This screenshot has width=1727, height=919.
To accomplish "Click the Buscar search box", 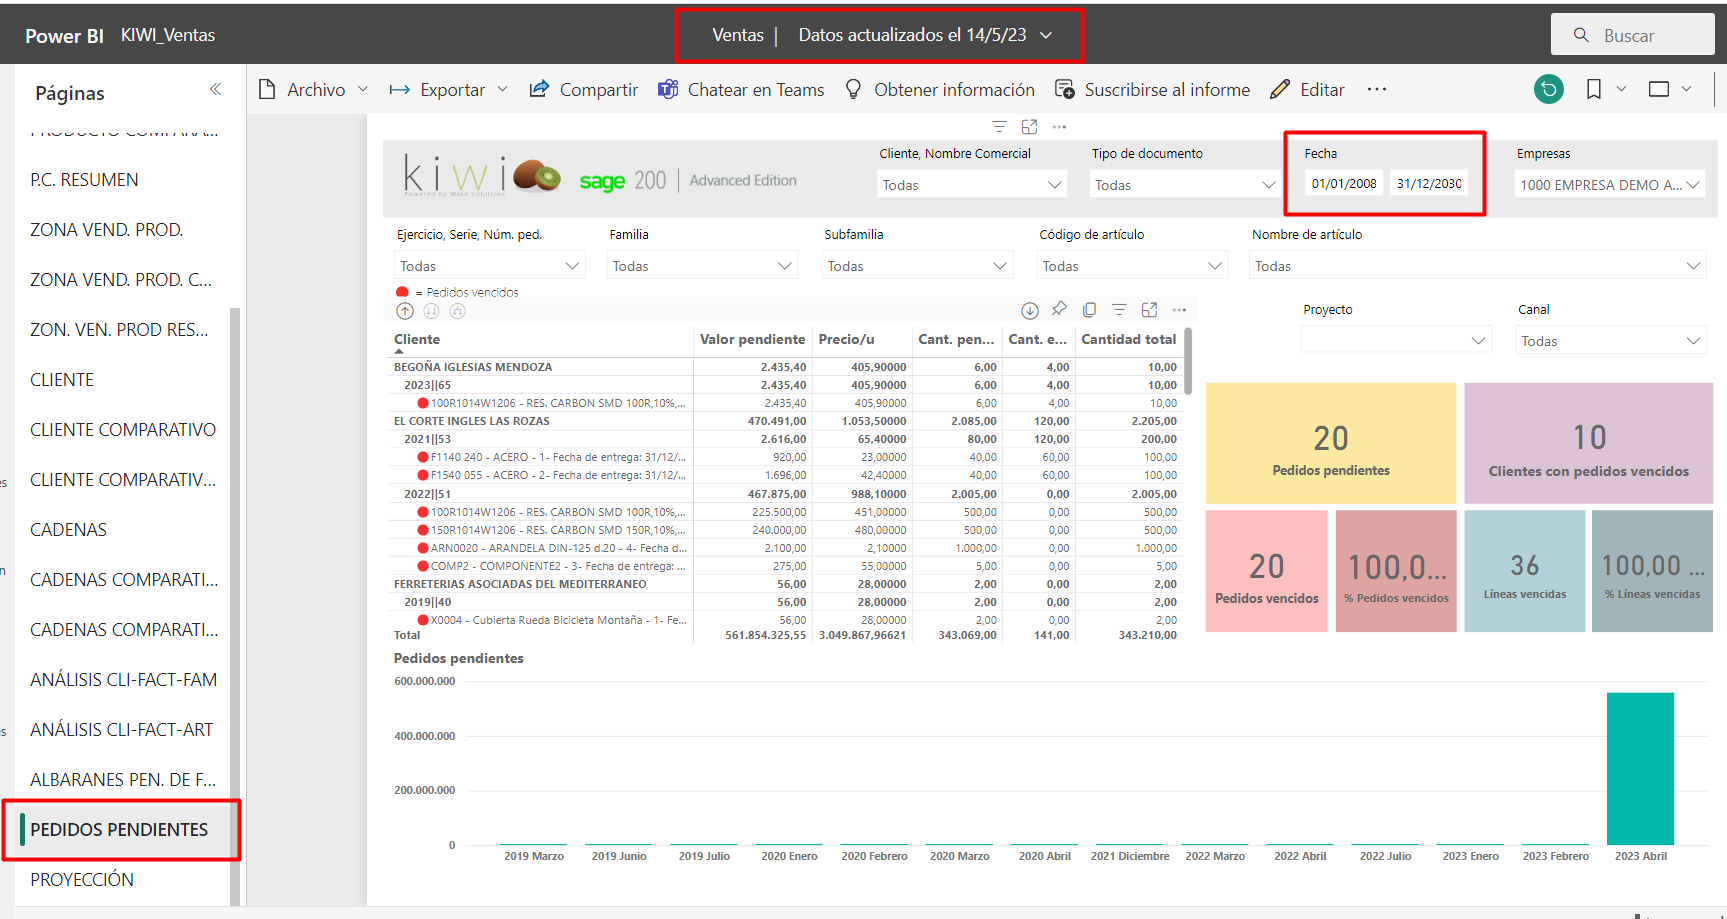I will tap(1632, 35).
